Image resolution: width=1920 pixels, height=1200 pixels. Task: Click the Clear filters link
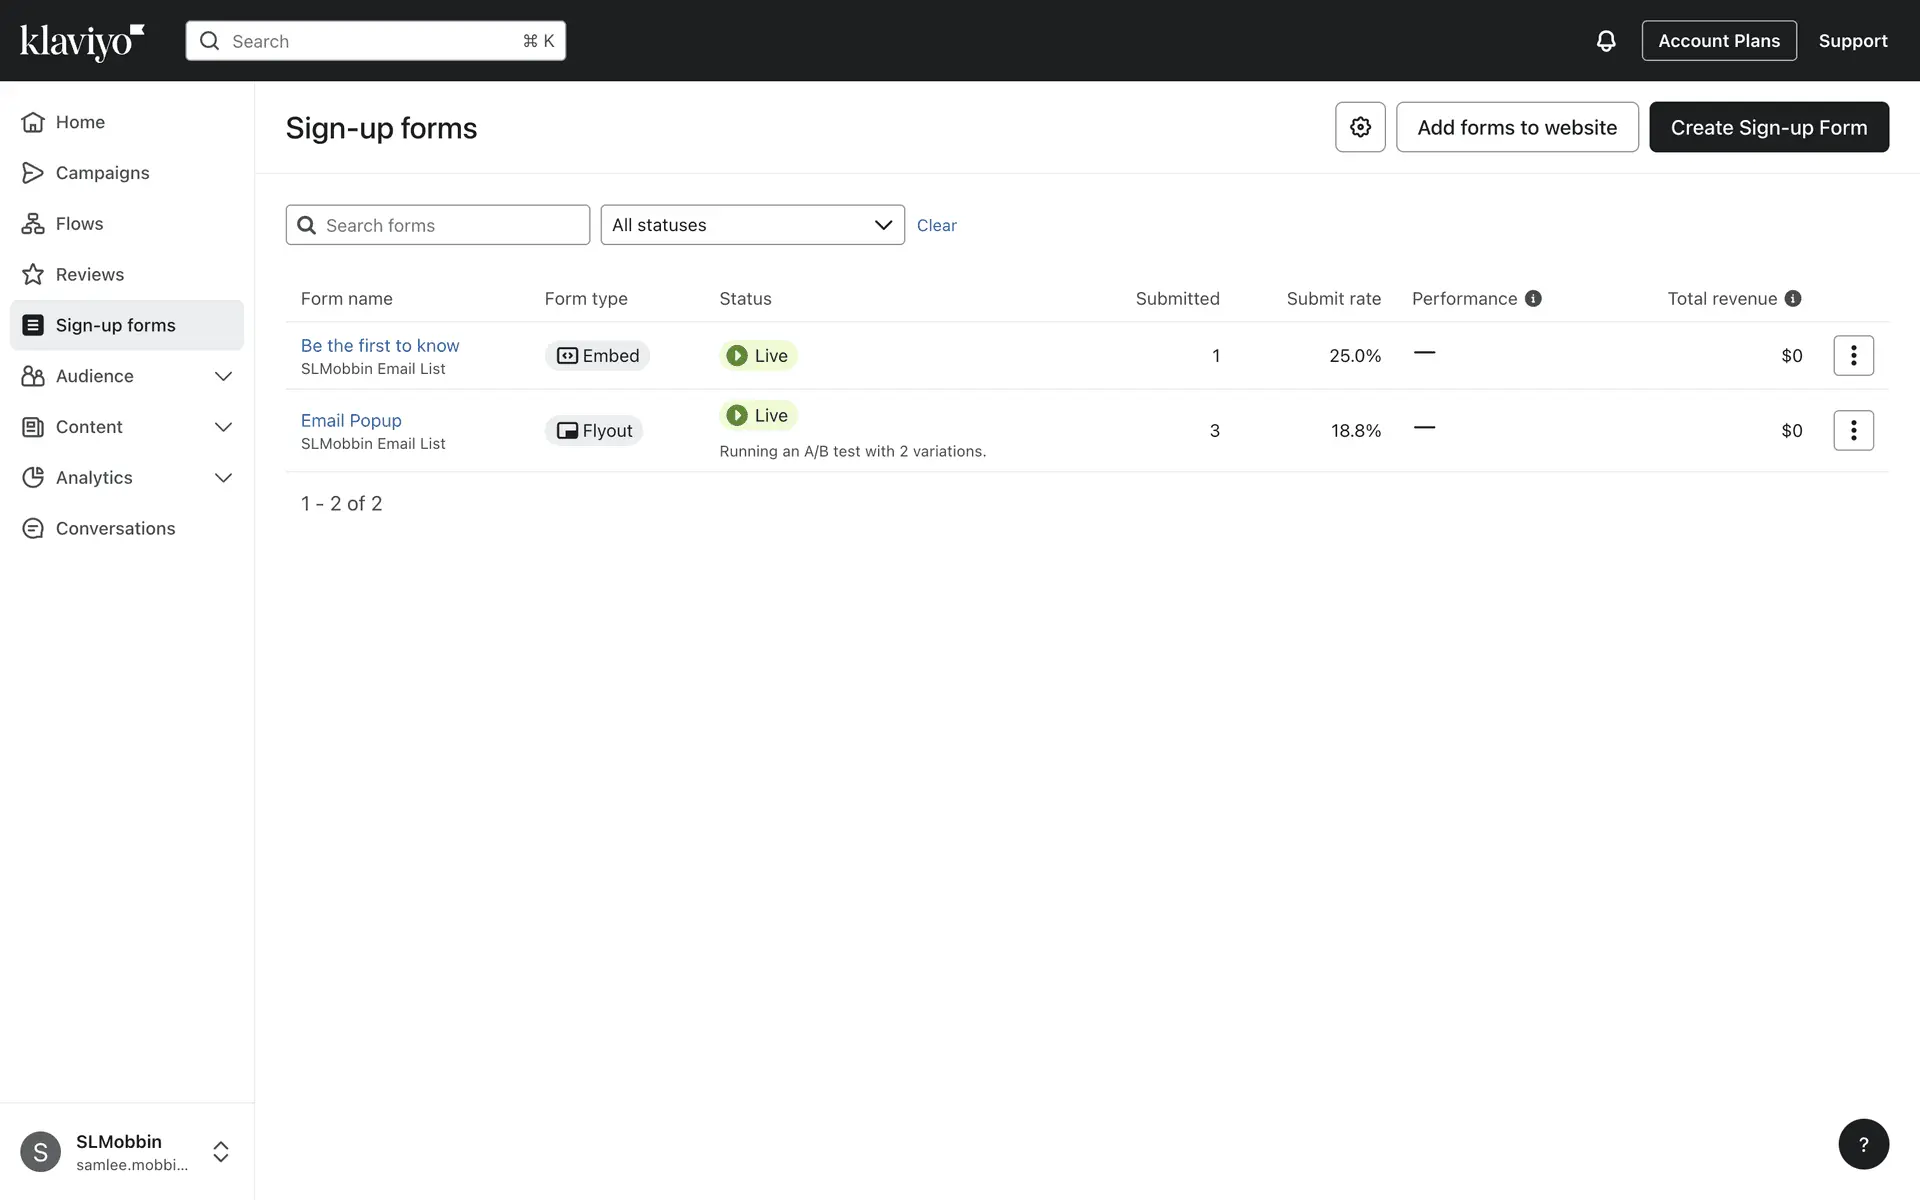click(936, 225)
